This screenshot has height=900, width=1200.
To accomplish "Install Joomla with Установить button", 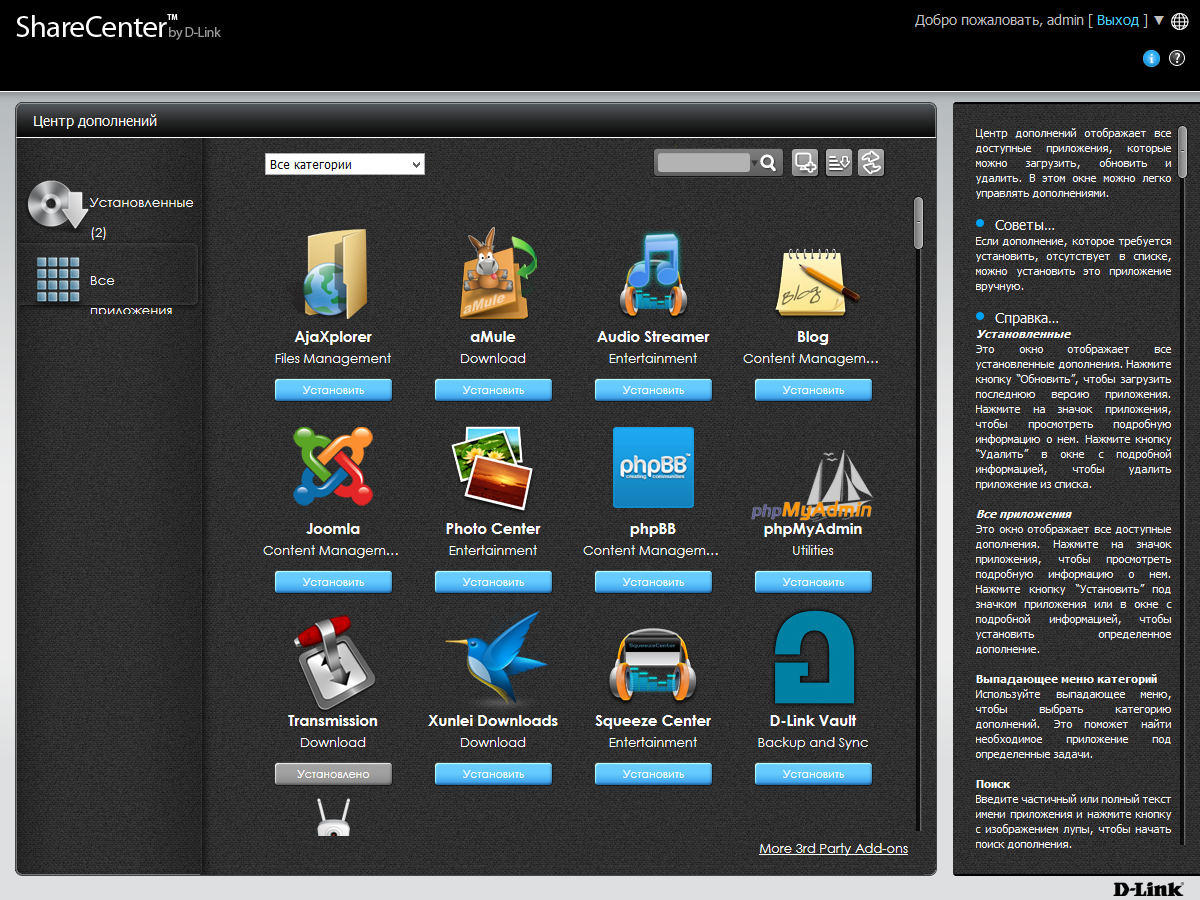I will (333, 582).
